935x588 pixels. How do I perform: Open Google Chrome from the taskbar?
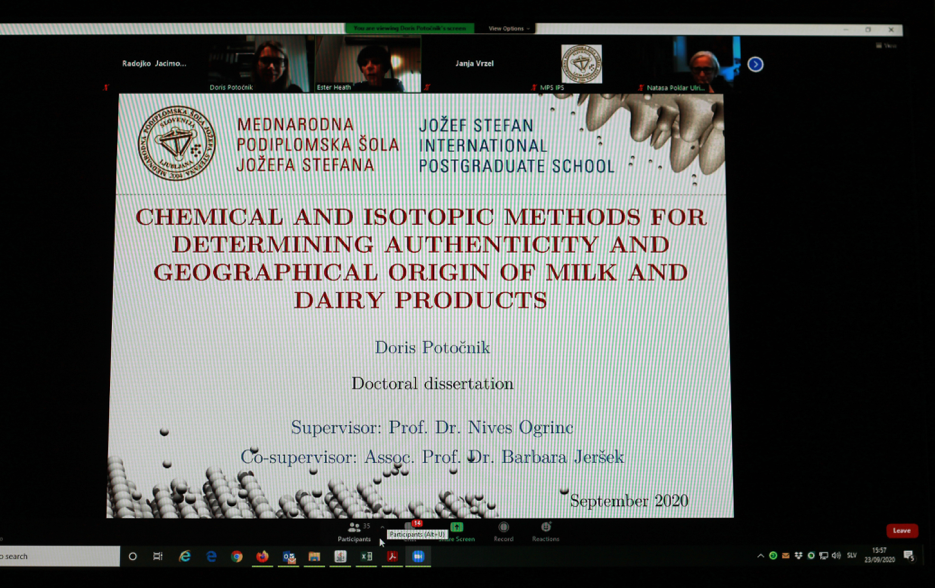coord(236,557)
